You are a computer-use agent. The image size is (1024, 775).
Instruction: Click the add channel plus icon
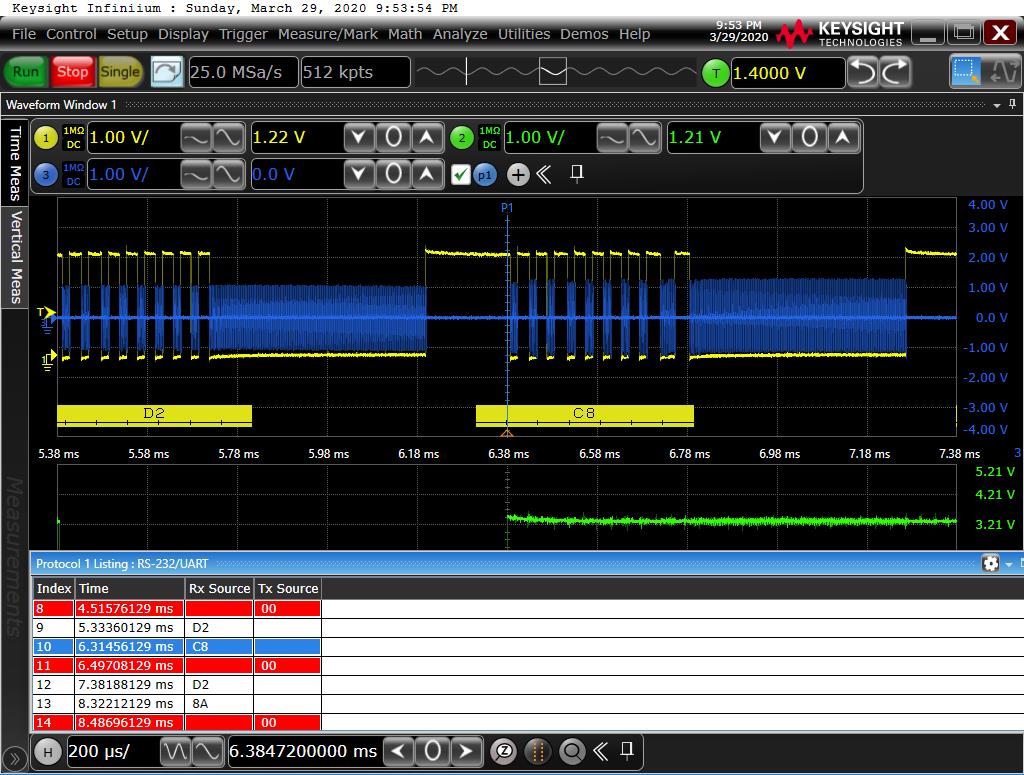518,175
